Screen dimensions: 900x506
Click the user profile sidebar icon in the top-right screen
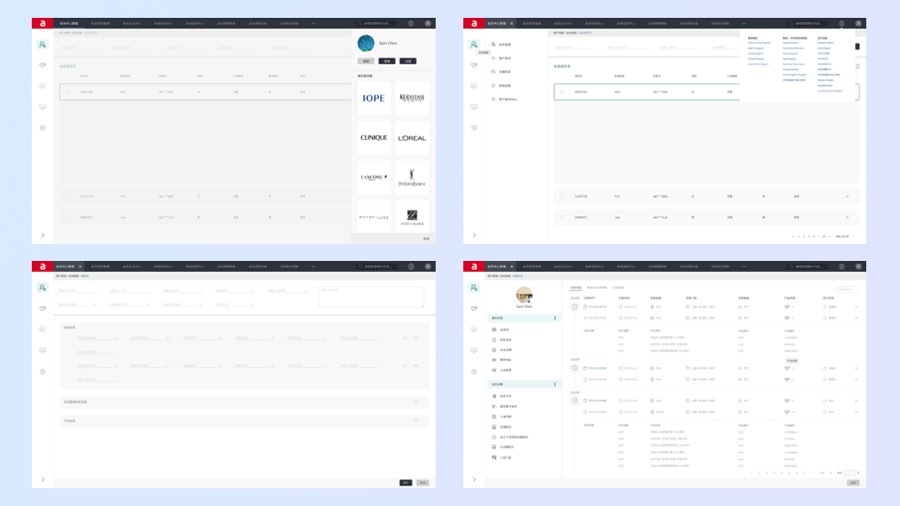click(474, 45)
